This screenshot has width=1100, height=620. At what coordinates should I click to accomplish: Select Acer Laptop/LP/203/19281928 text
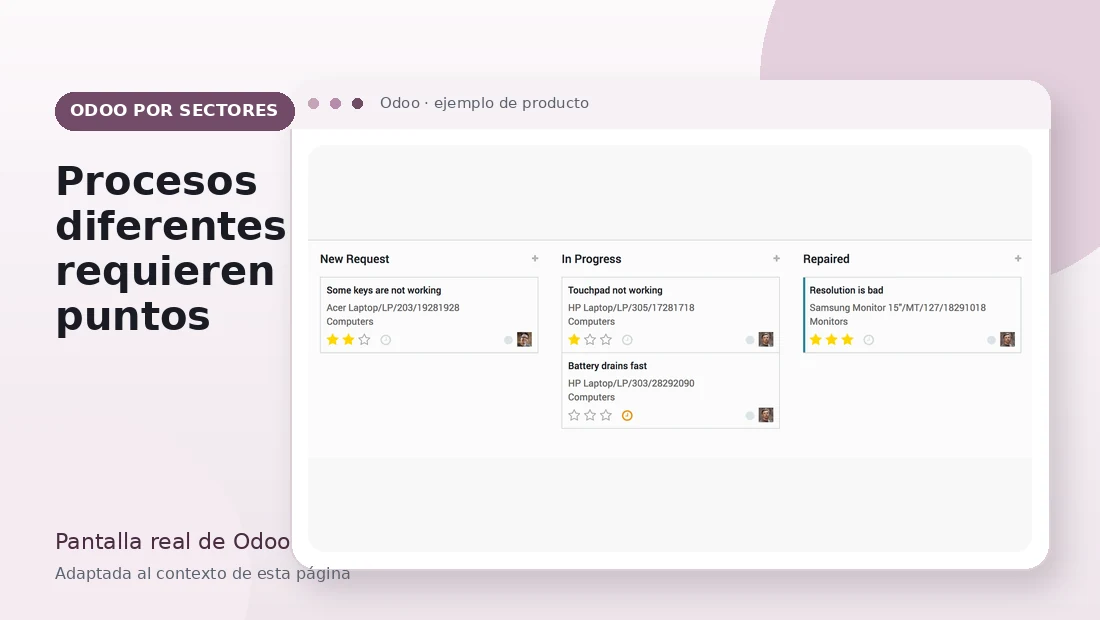[x=393, y=307]
